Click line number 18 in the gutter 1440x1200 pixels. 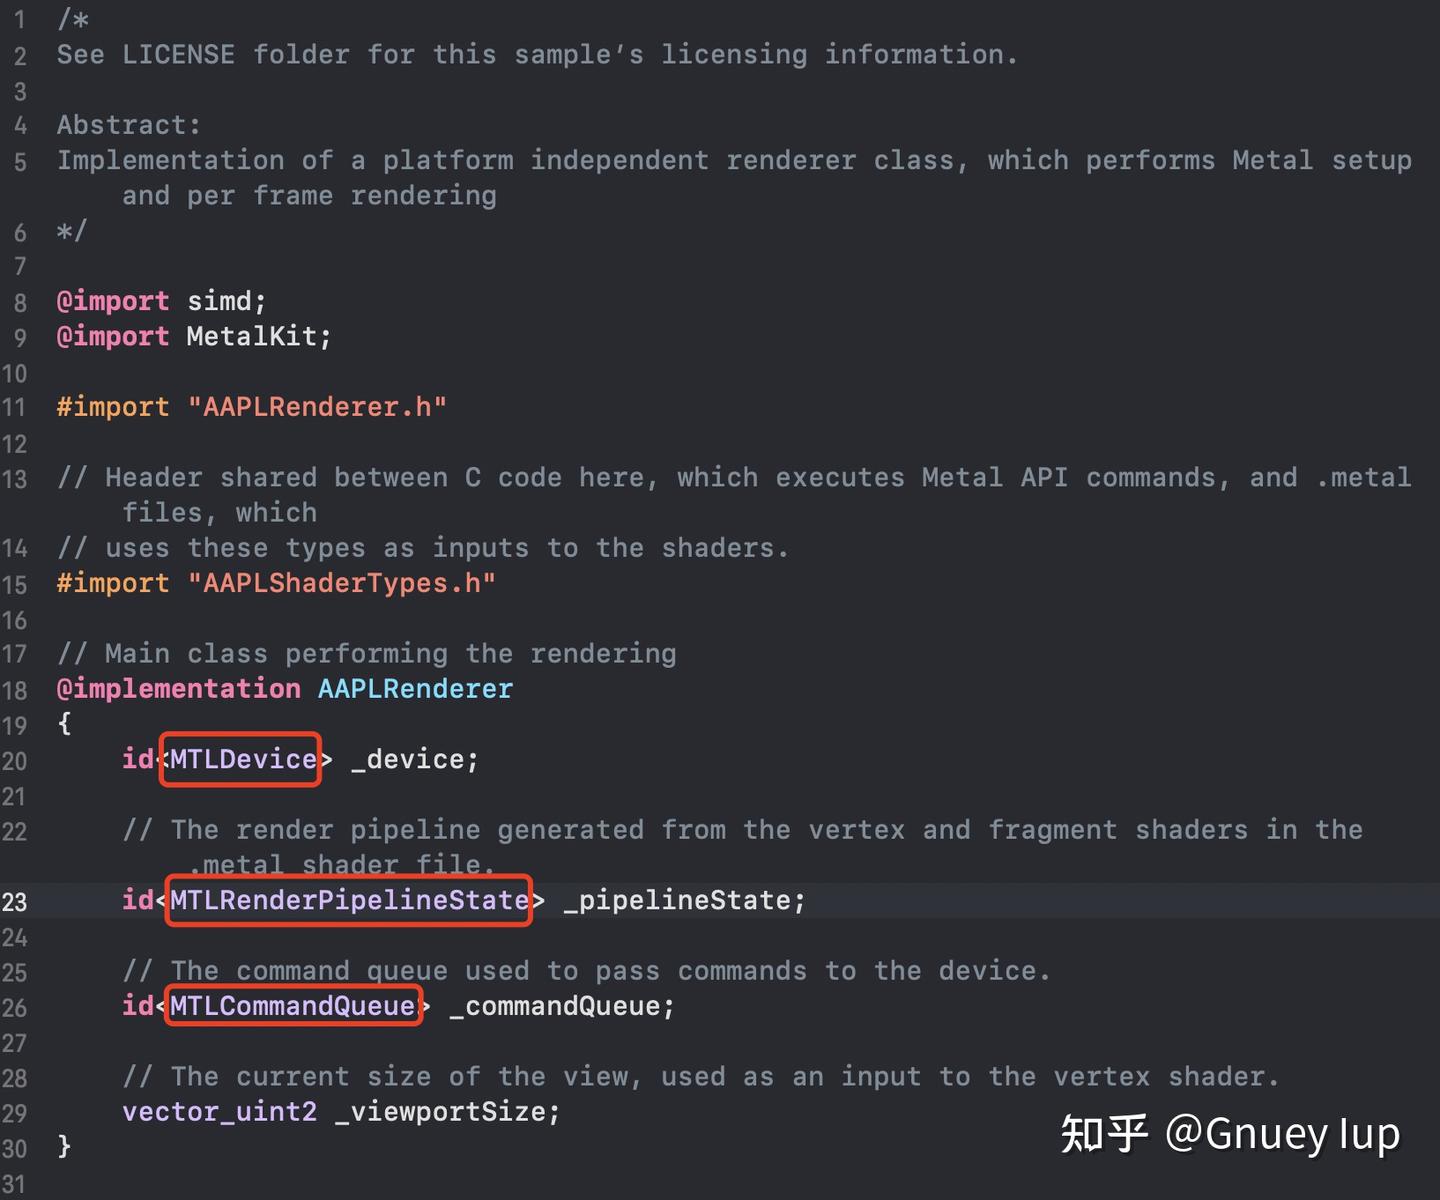click(15, 690)
